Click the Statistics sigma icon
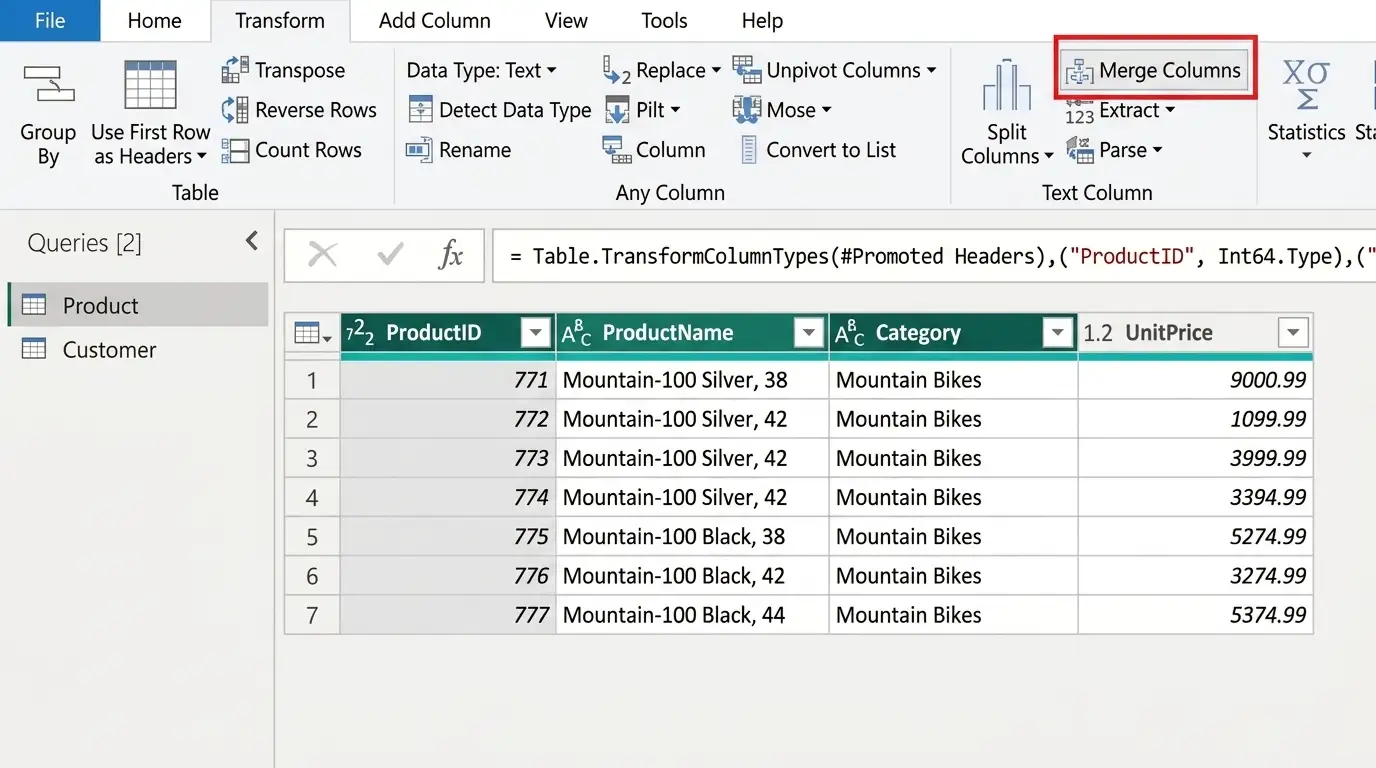1376x768 pixels. click(1306, 84)
